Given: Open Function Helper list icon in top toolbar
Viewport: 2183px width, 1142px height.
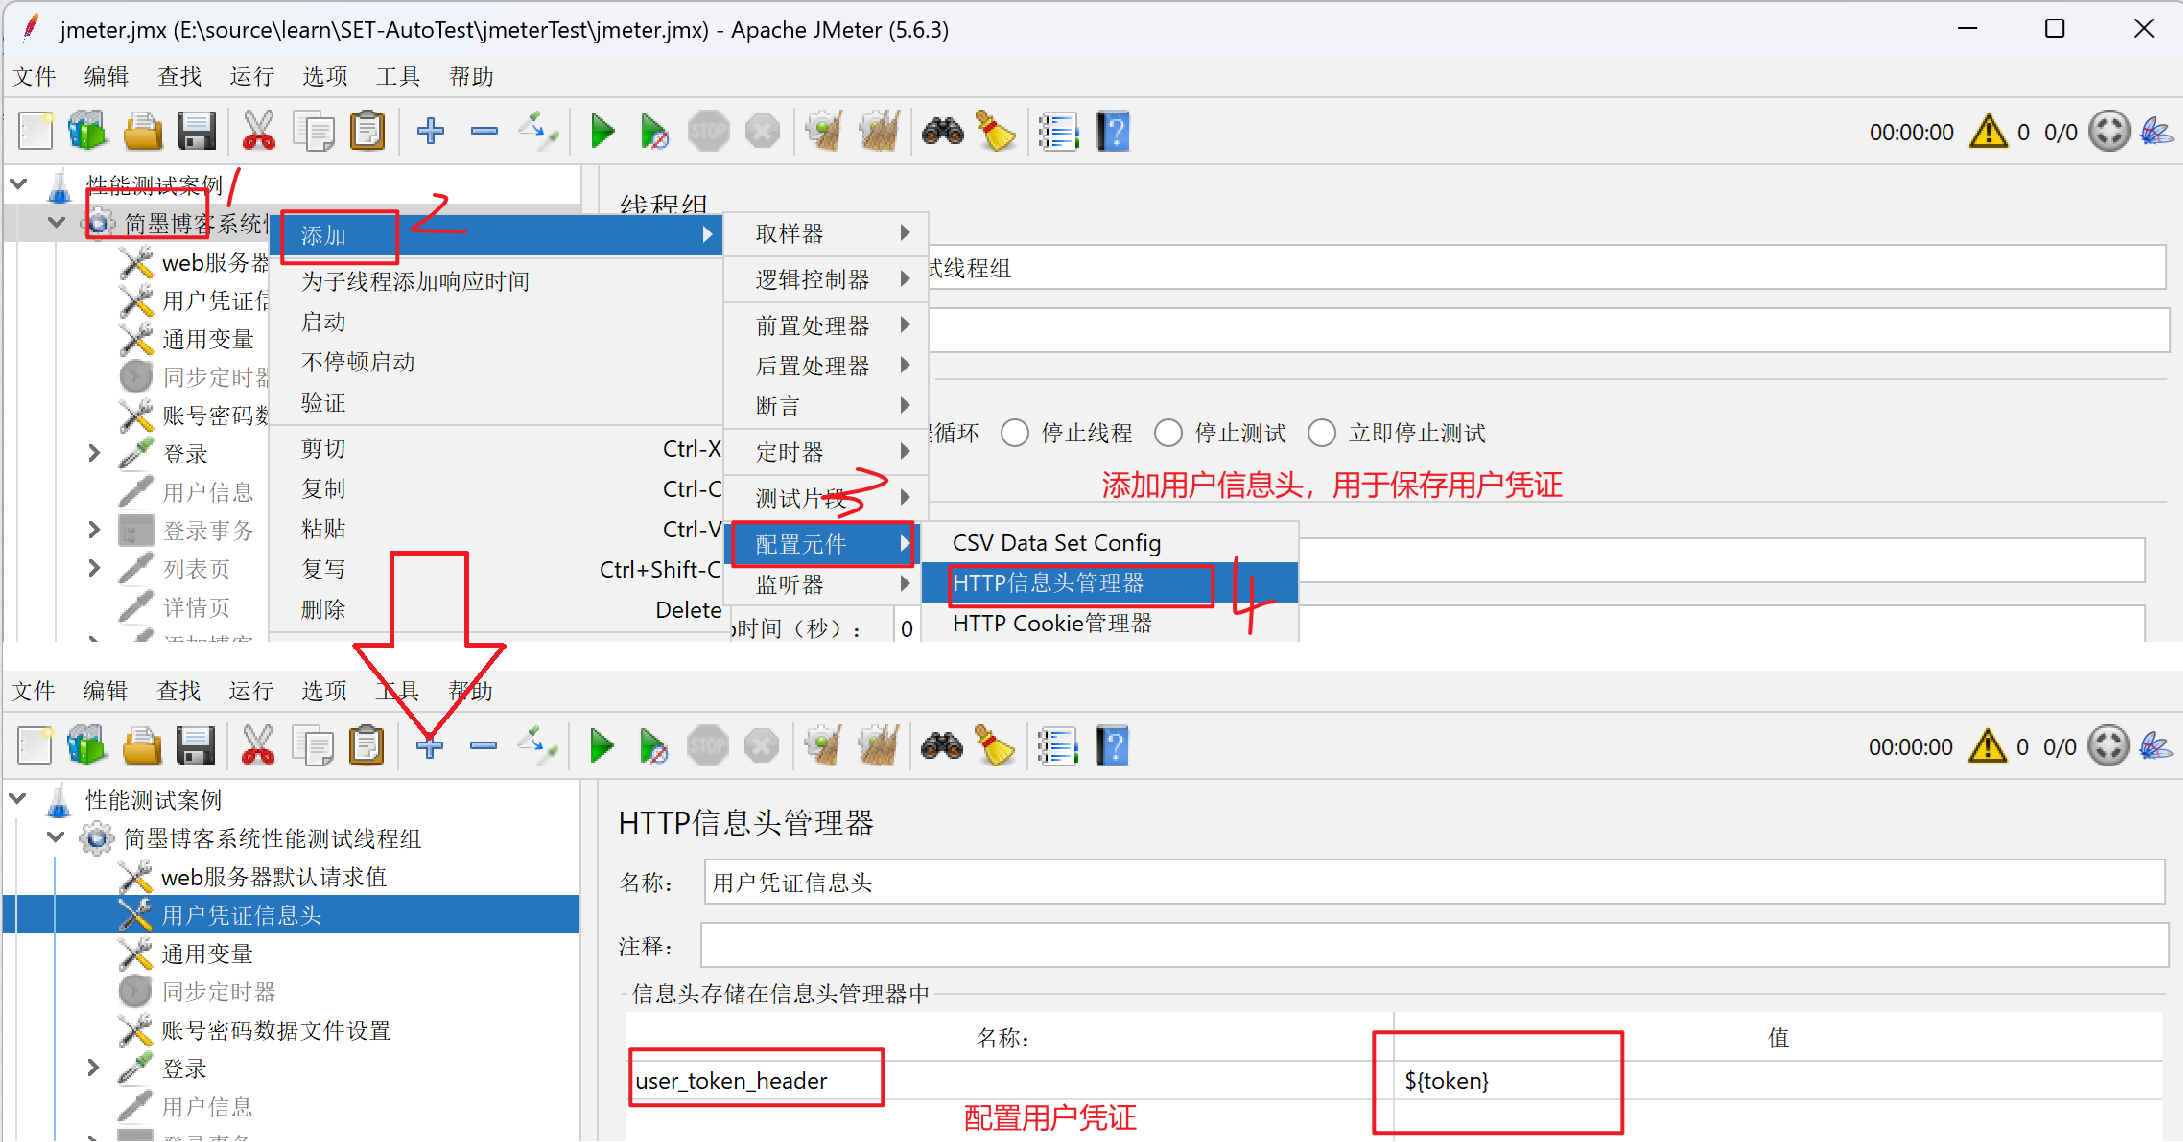Looking at the screenshot, I should (1058, 131).
